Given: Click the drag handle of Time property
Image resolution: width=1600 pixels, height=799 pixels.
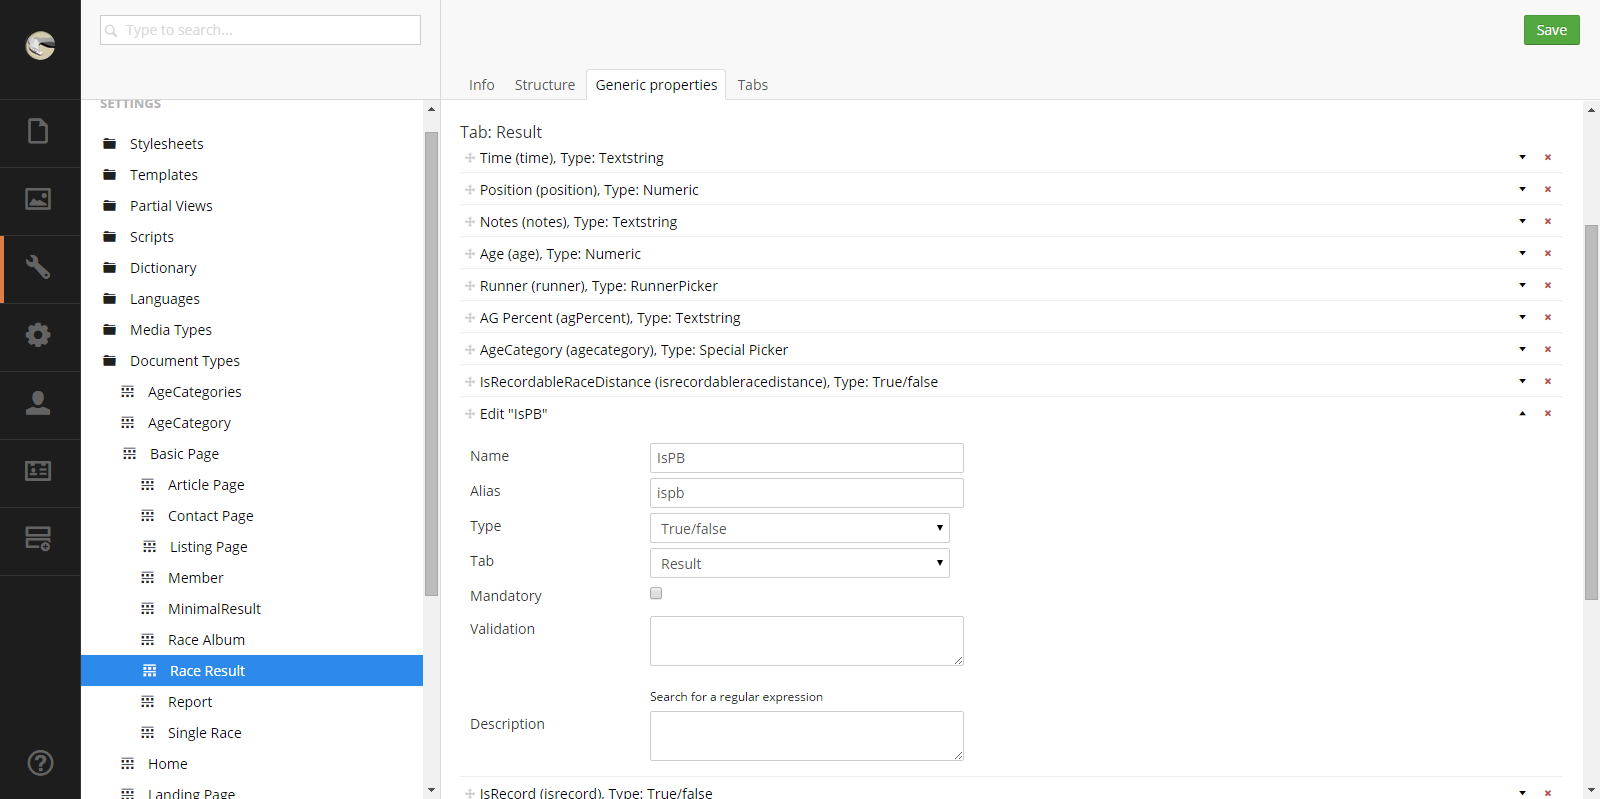Looking at the screenshot, I should [x=469, y=158].
